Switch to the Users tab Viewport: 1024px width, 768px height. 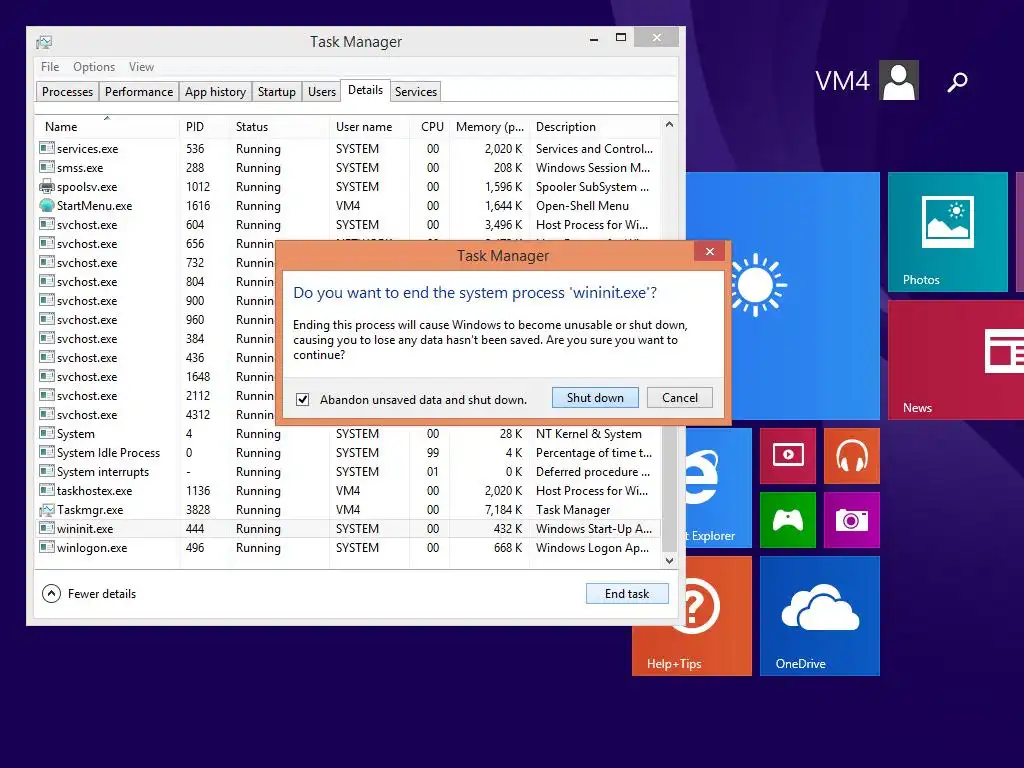pyautogui.click(x=322, y=92)
